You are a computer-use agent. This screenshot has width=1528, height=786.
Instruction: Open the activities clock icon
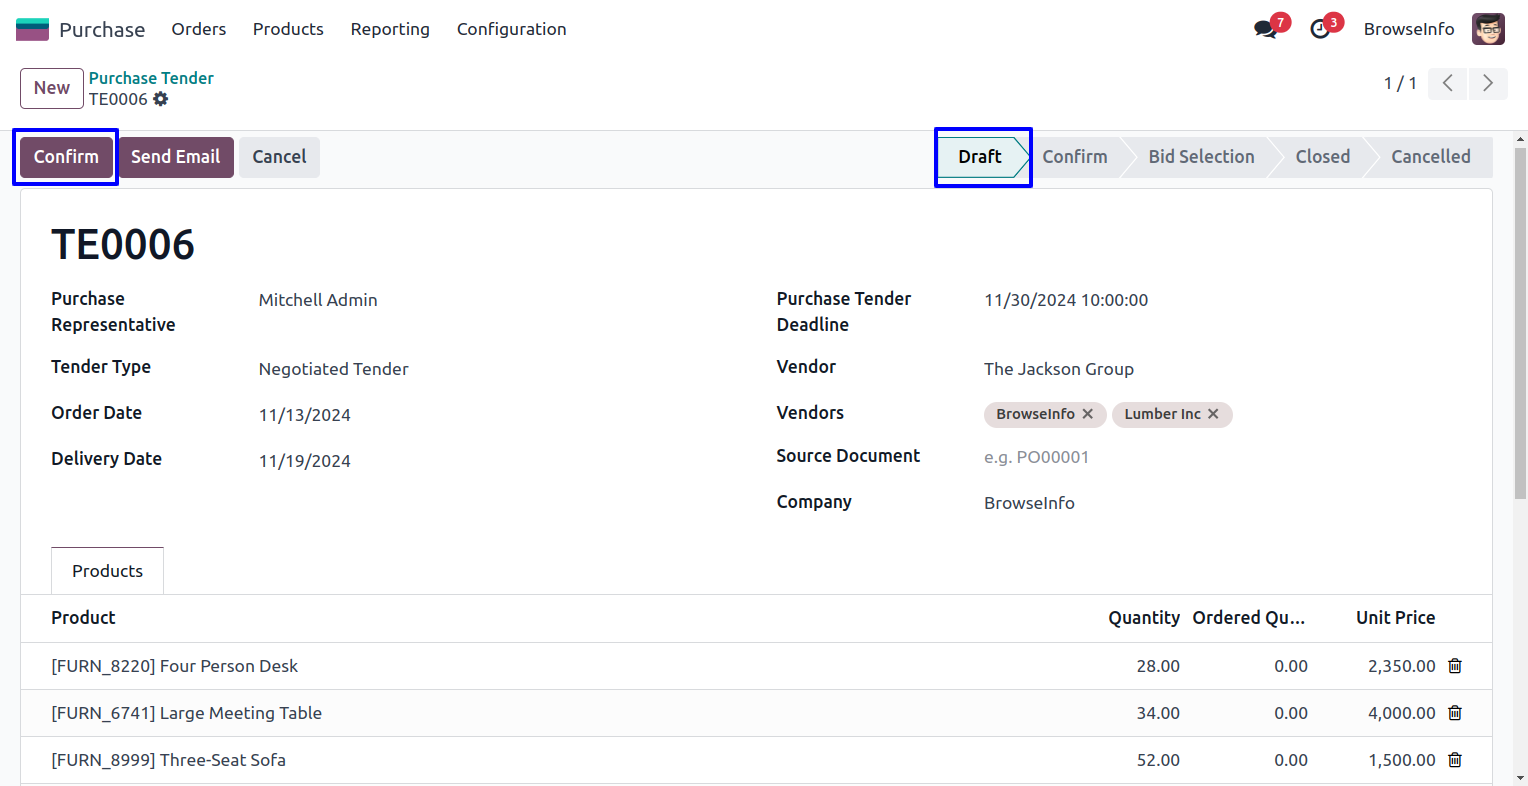(x=1320, y=29)
